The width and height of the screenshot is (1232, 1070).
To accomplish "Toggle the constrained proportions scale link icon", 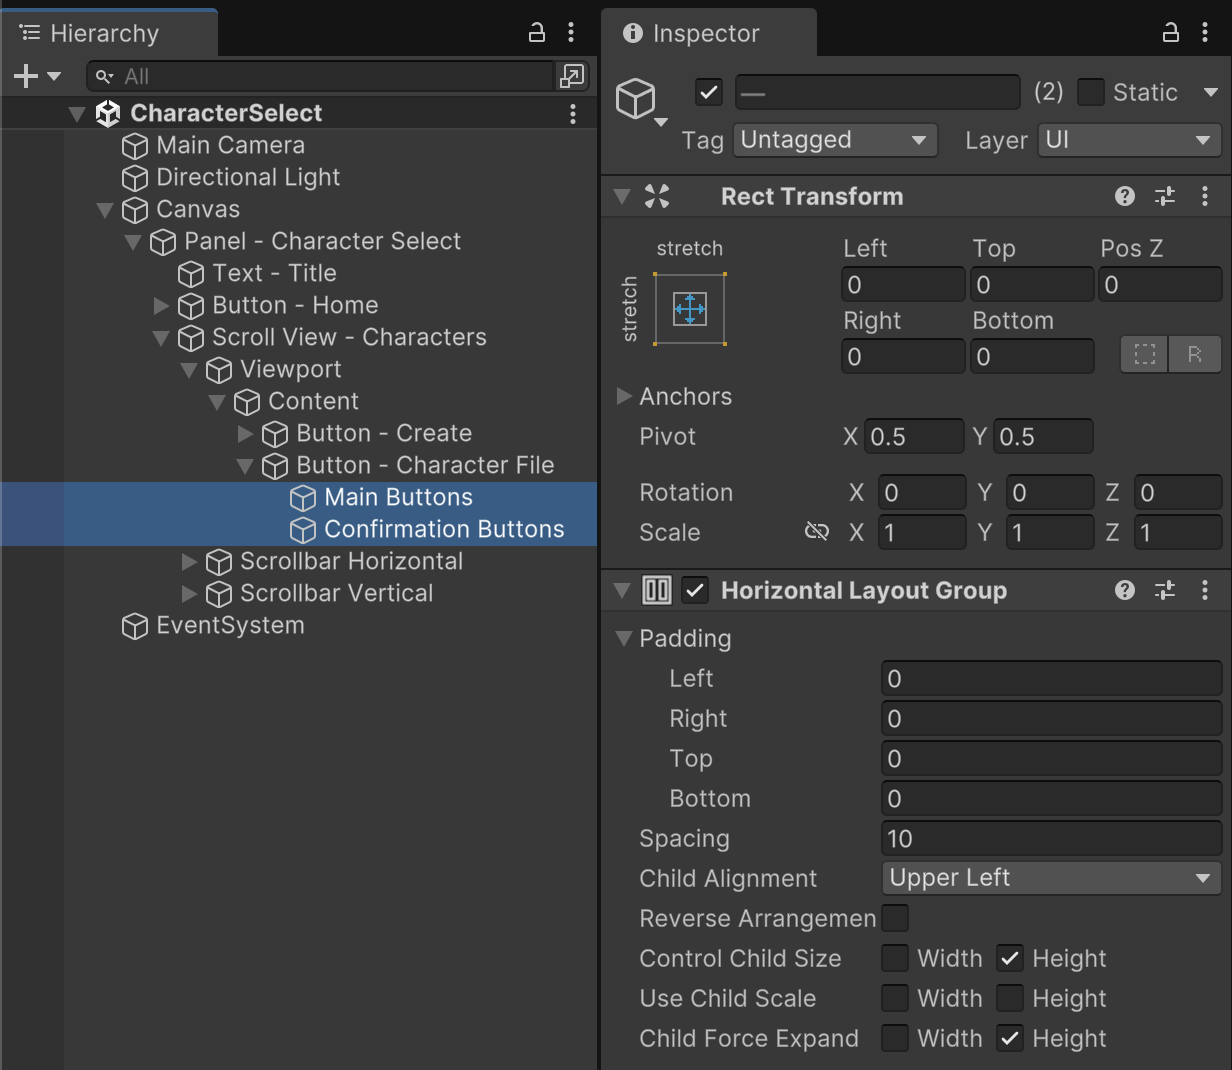I will (816, 532).
